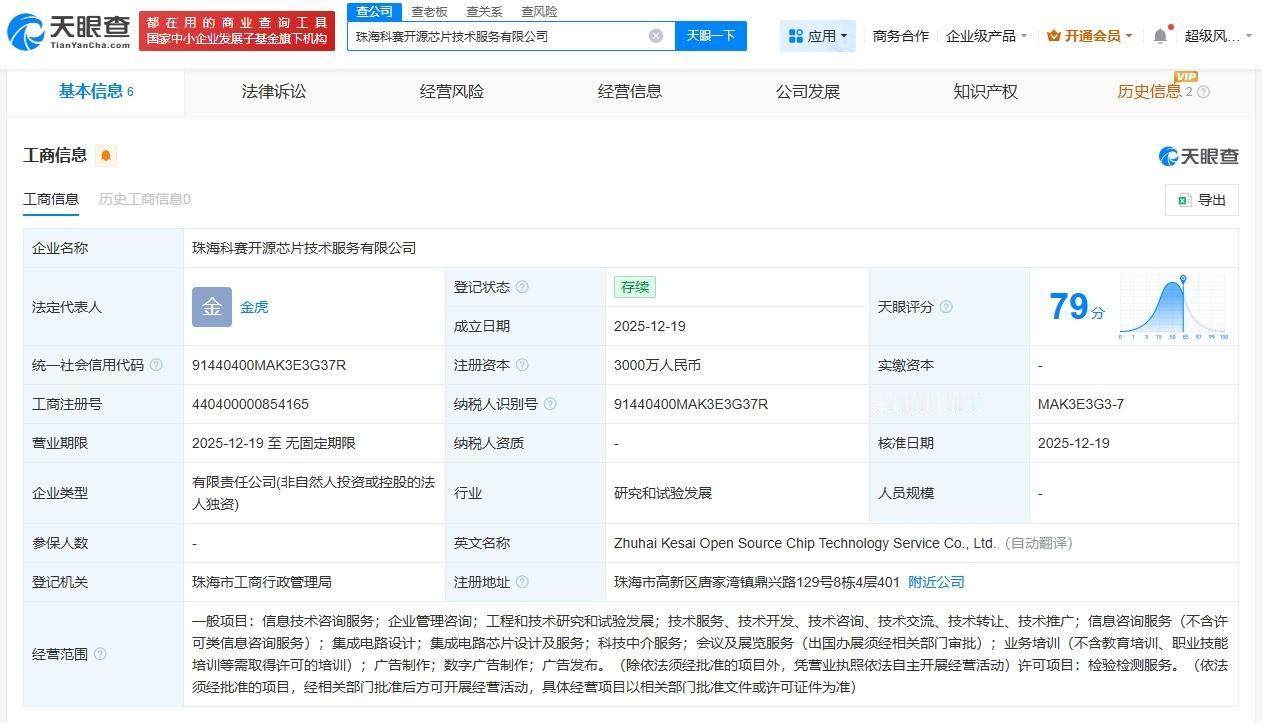Click the registration number 440400000854165
The height and width of the screenshot is (723, 1262).
(250, 404)
